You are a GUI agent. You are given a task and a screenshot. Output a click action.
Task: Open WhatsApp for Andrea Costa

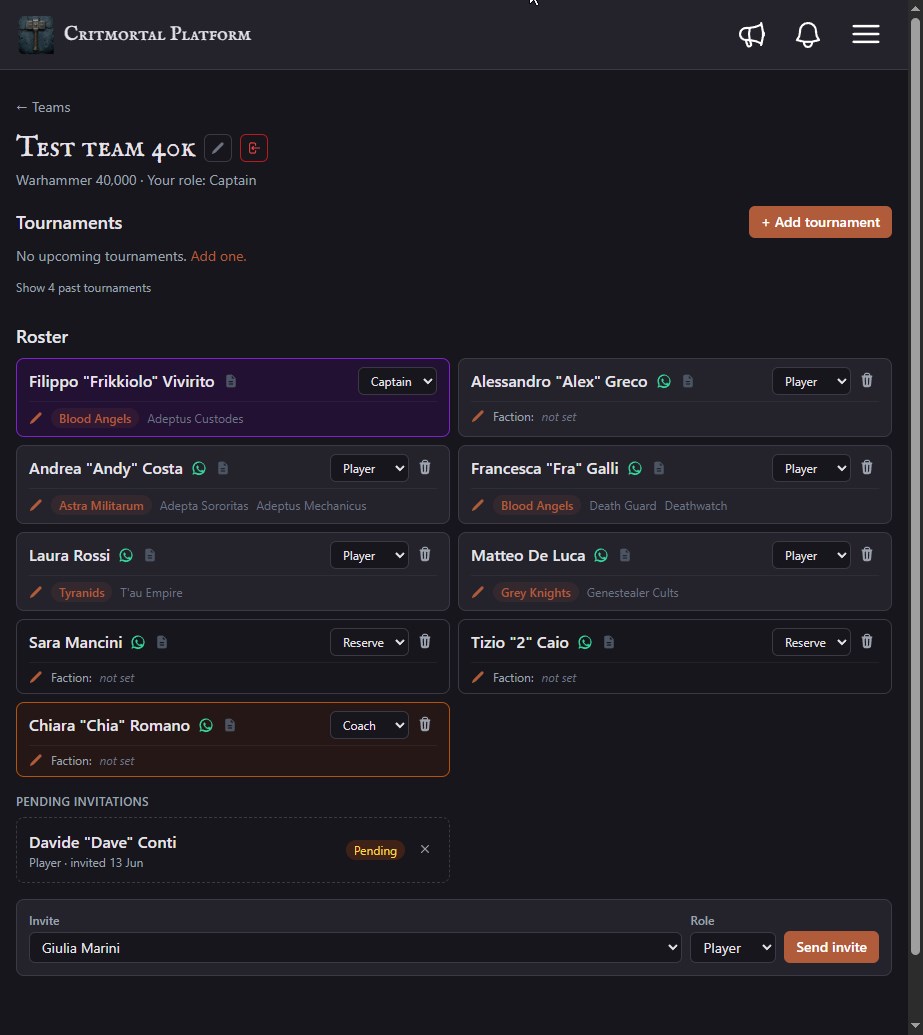point(199,468)
